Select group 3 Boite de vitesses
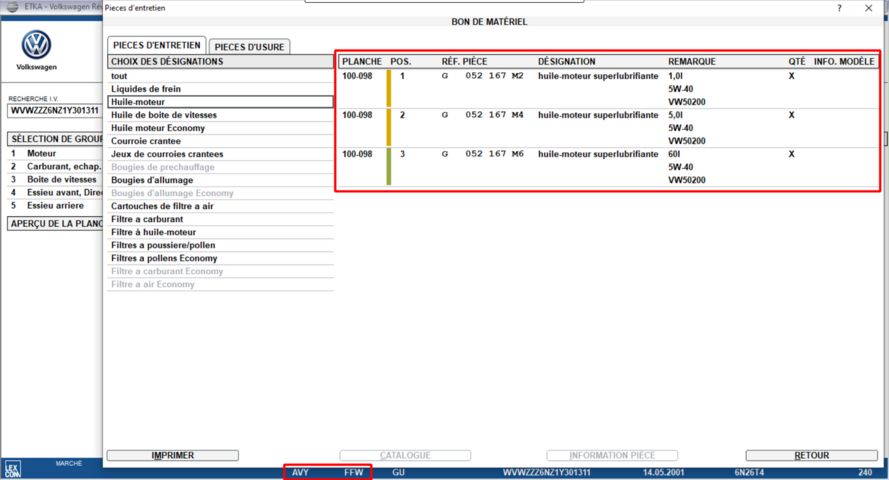This screenshot has width=889, height=480. (x=55, y=180)
